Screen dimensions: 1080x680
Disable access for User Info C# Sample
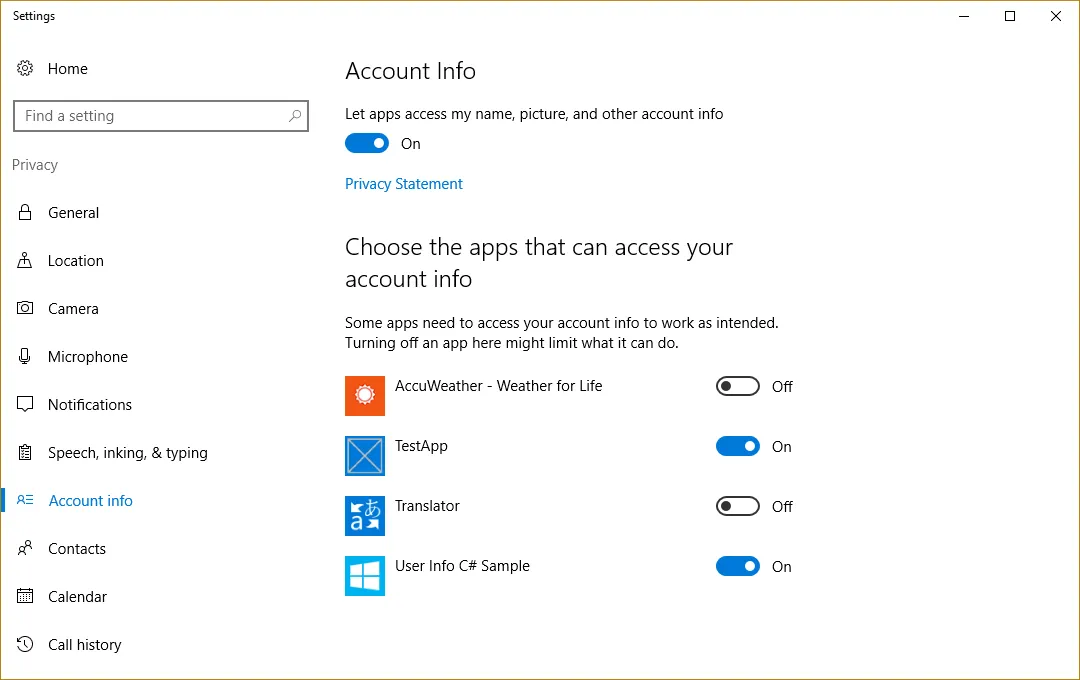pyautogui.click(x=738, y=566)
